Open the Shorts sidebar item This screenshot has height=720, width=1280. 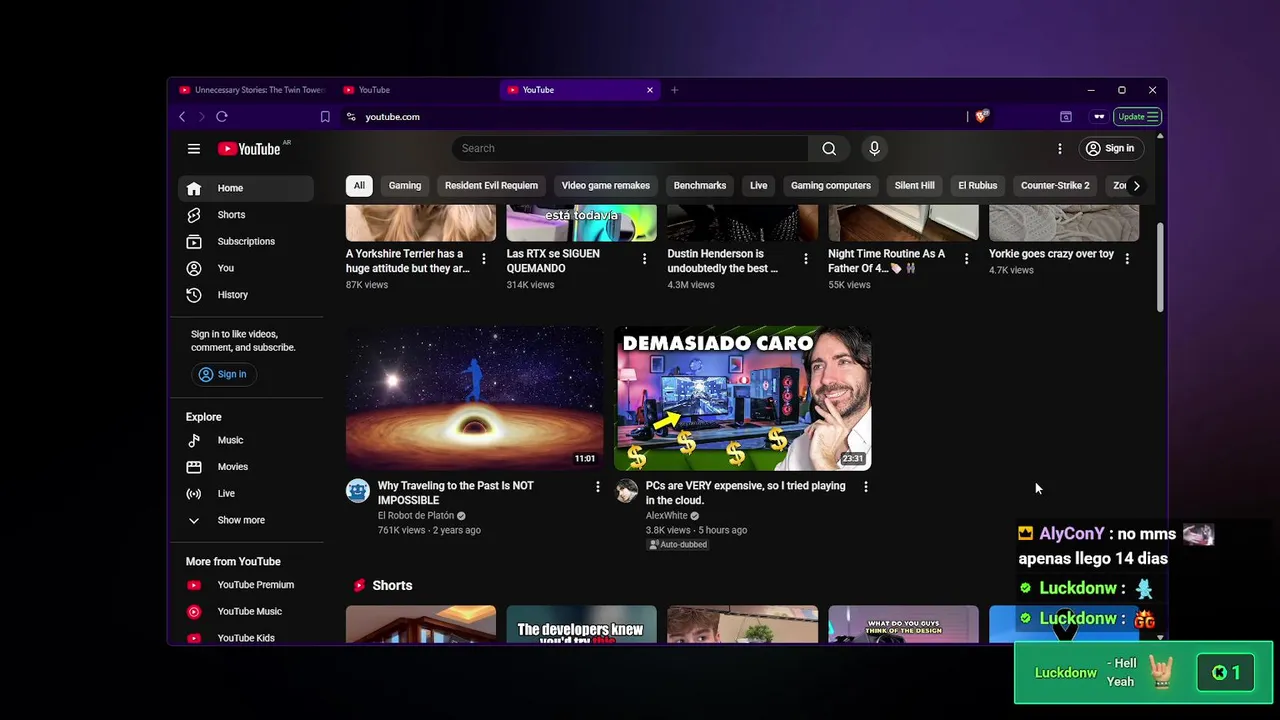tap(246, 215)
